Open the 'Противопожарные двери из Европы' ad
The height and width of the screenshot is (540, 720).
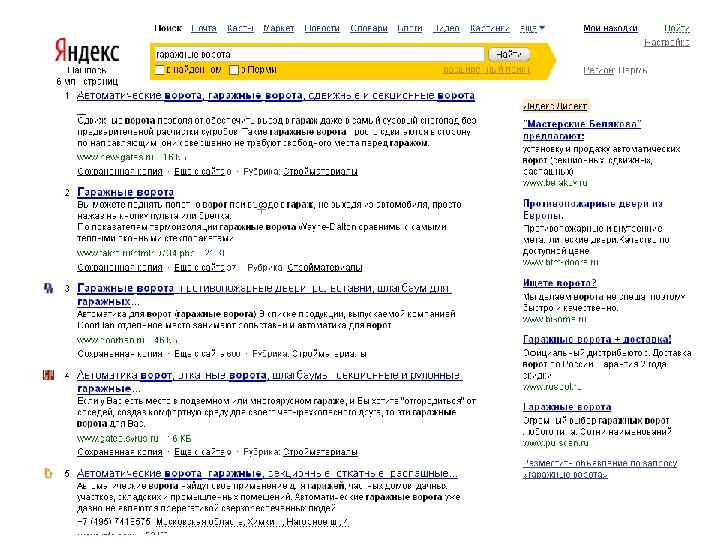pos(592,209)
